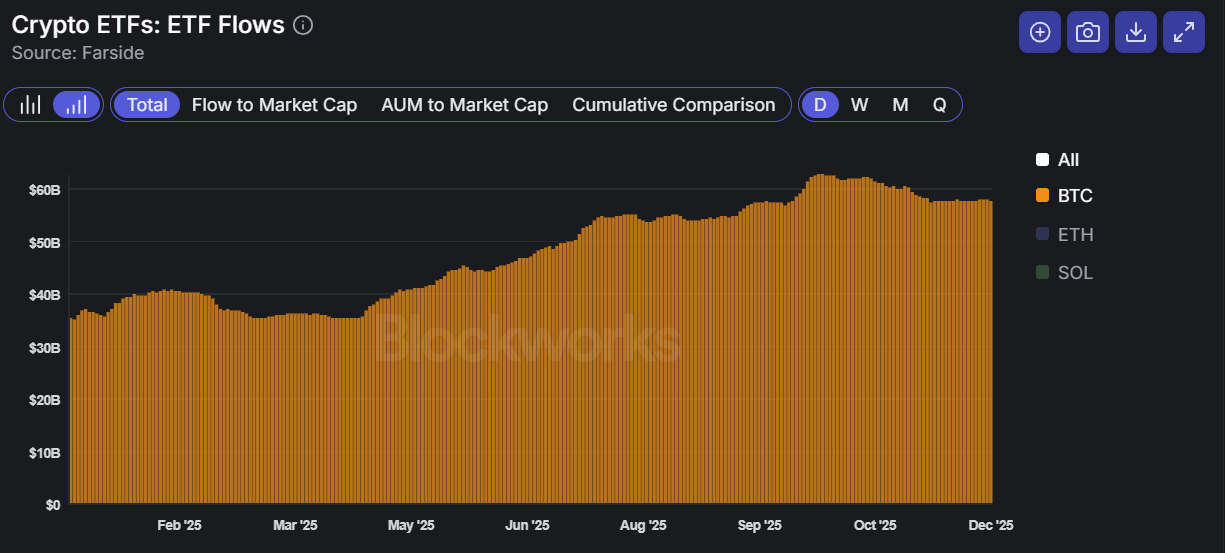Choose monthly (M) interval

tap(900, 104)
